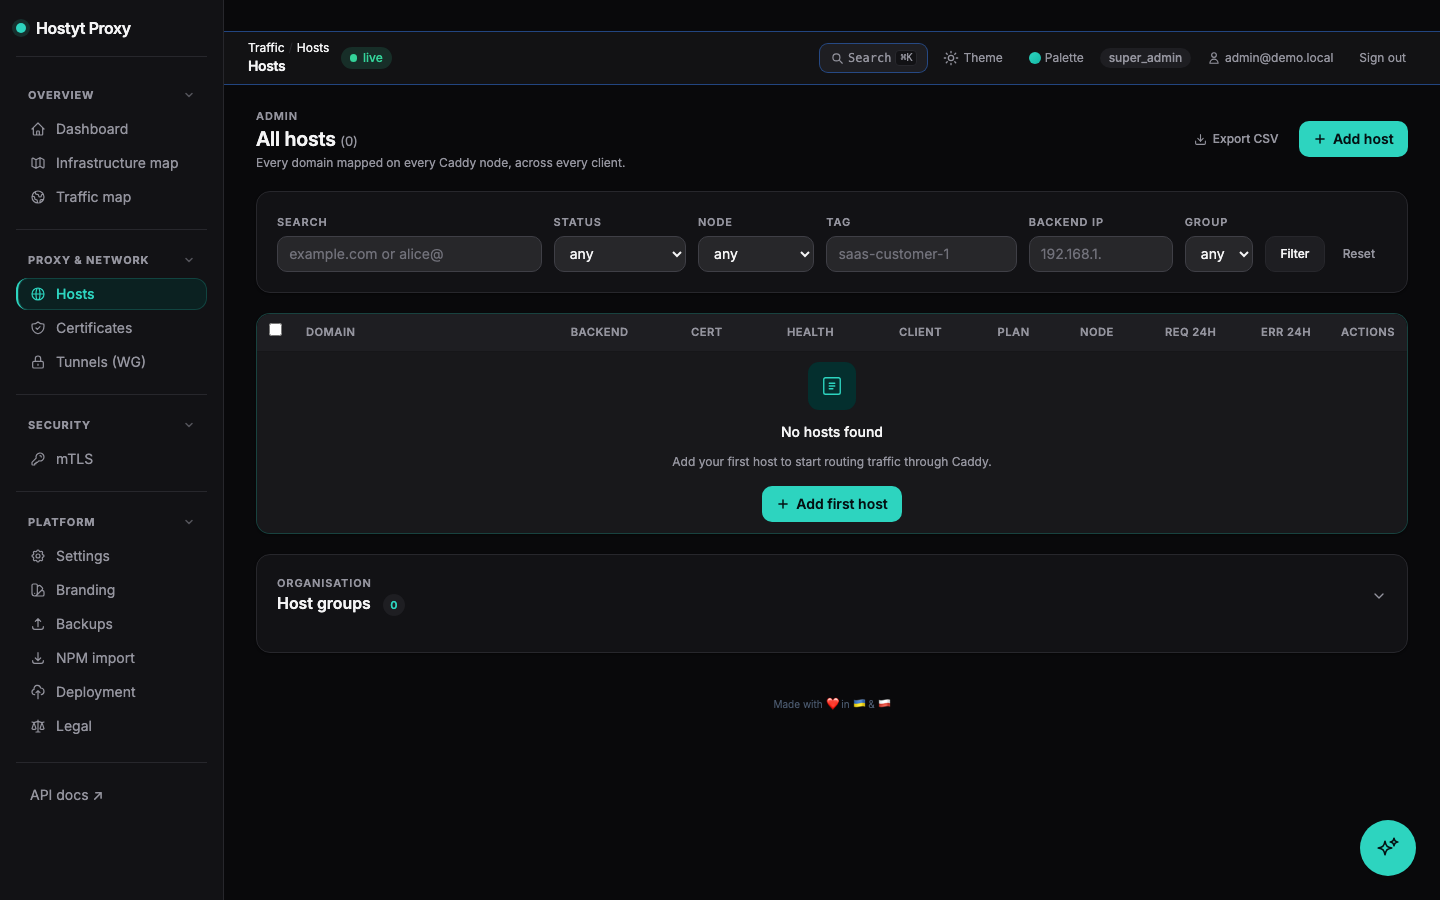Click the Traffic breadcrumb
The image size is (1440, 900).
pyautogui.click(x=266, y=48)
